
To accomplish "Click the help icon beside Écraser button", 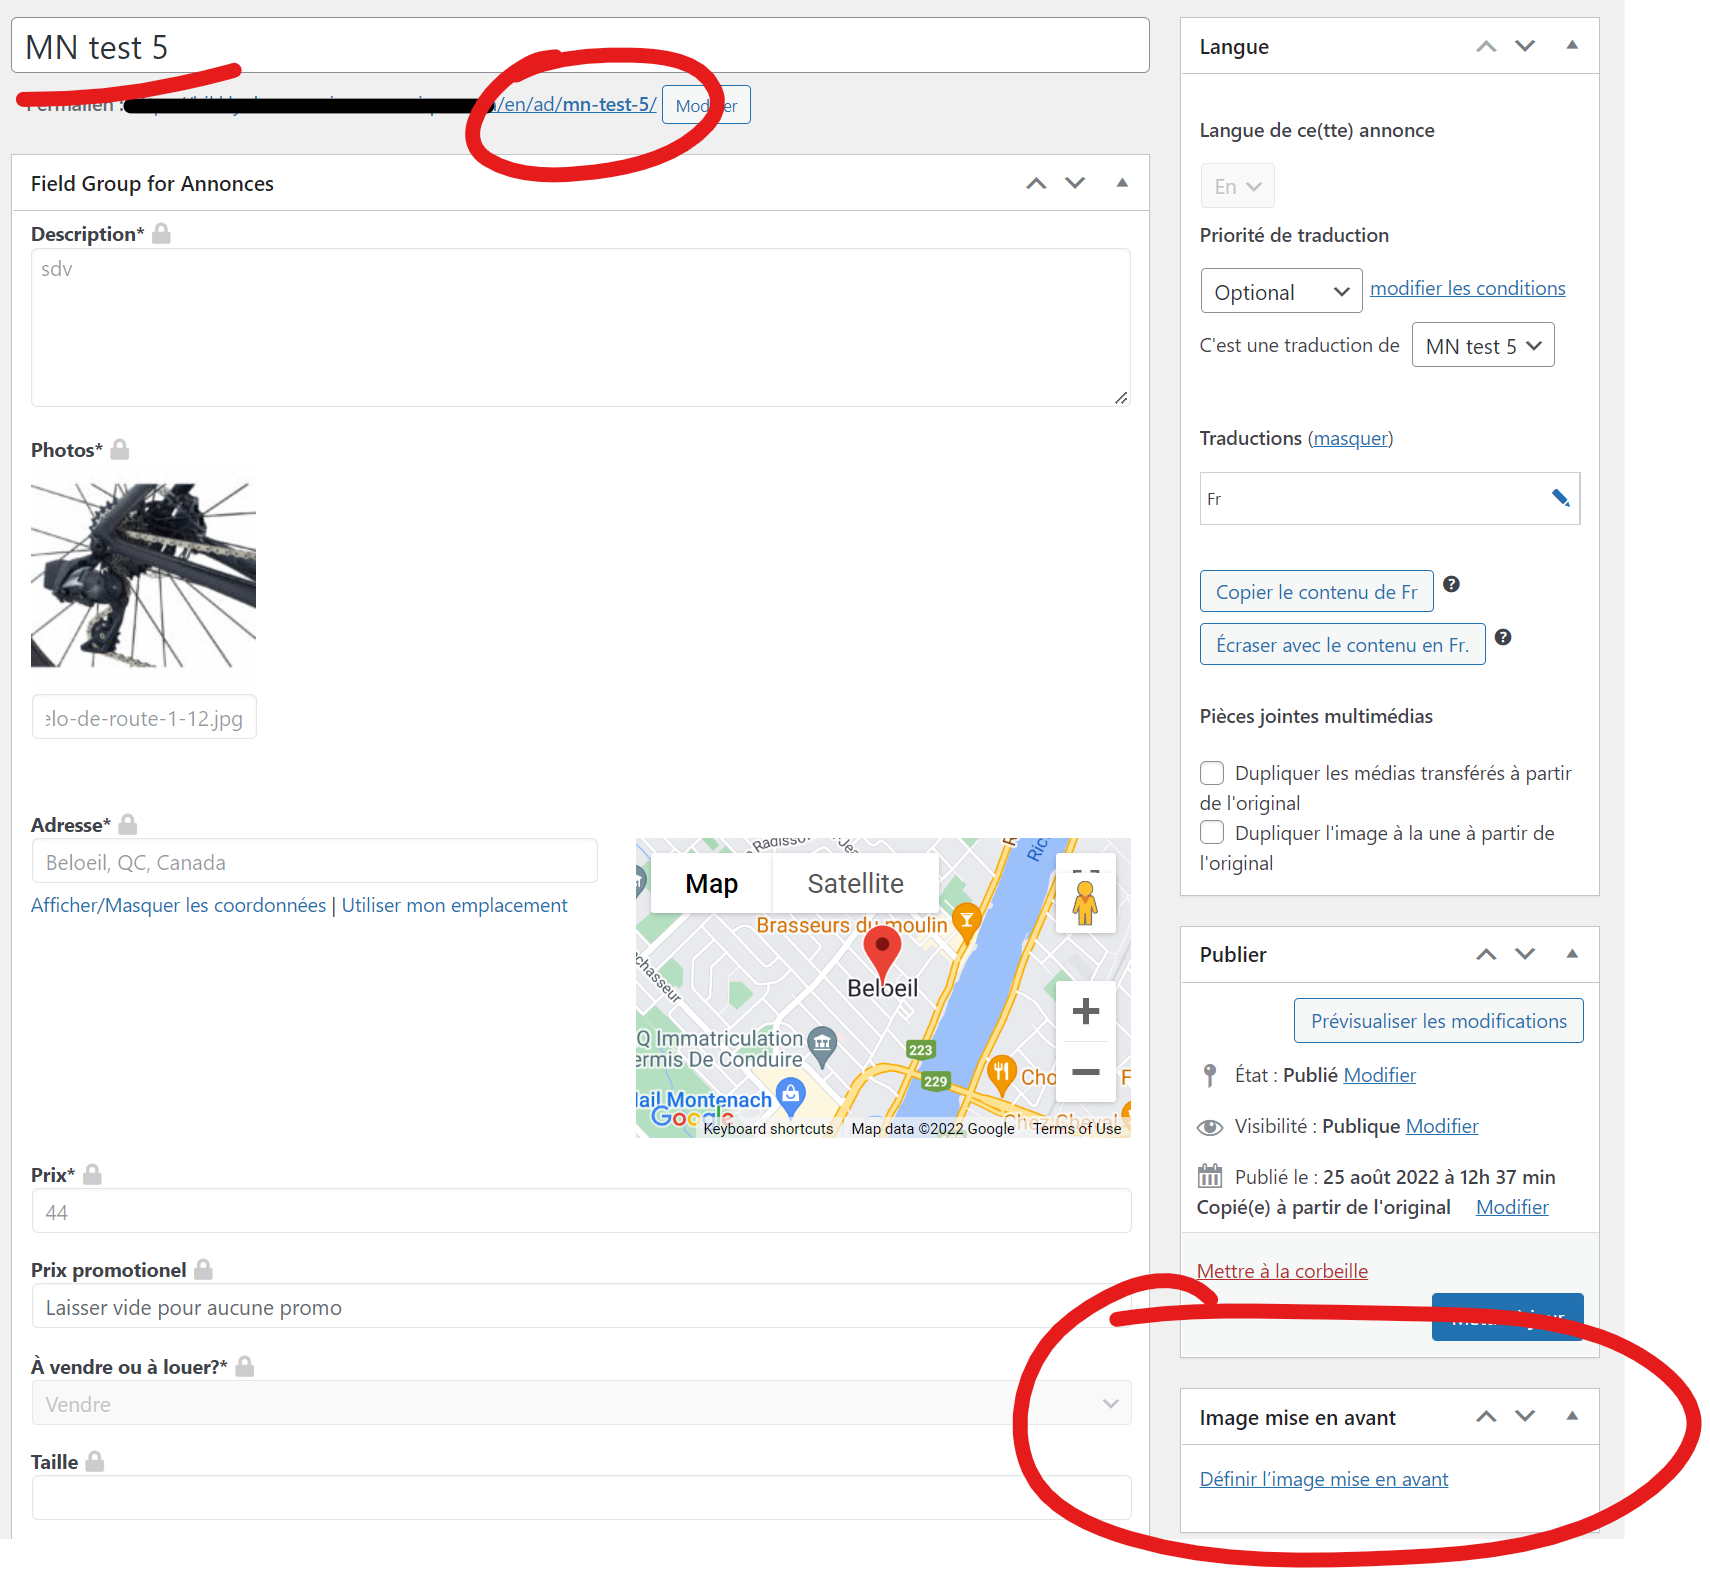I will point(1502,638).
